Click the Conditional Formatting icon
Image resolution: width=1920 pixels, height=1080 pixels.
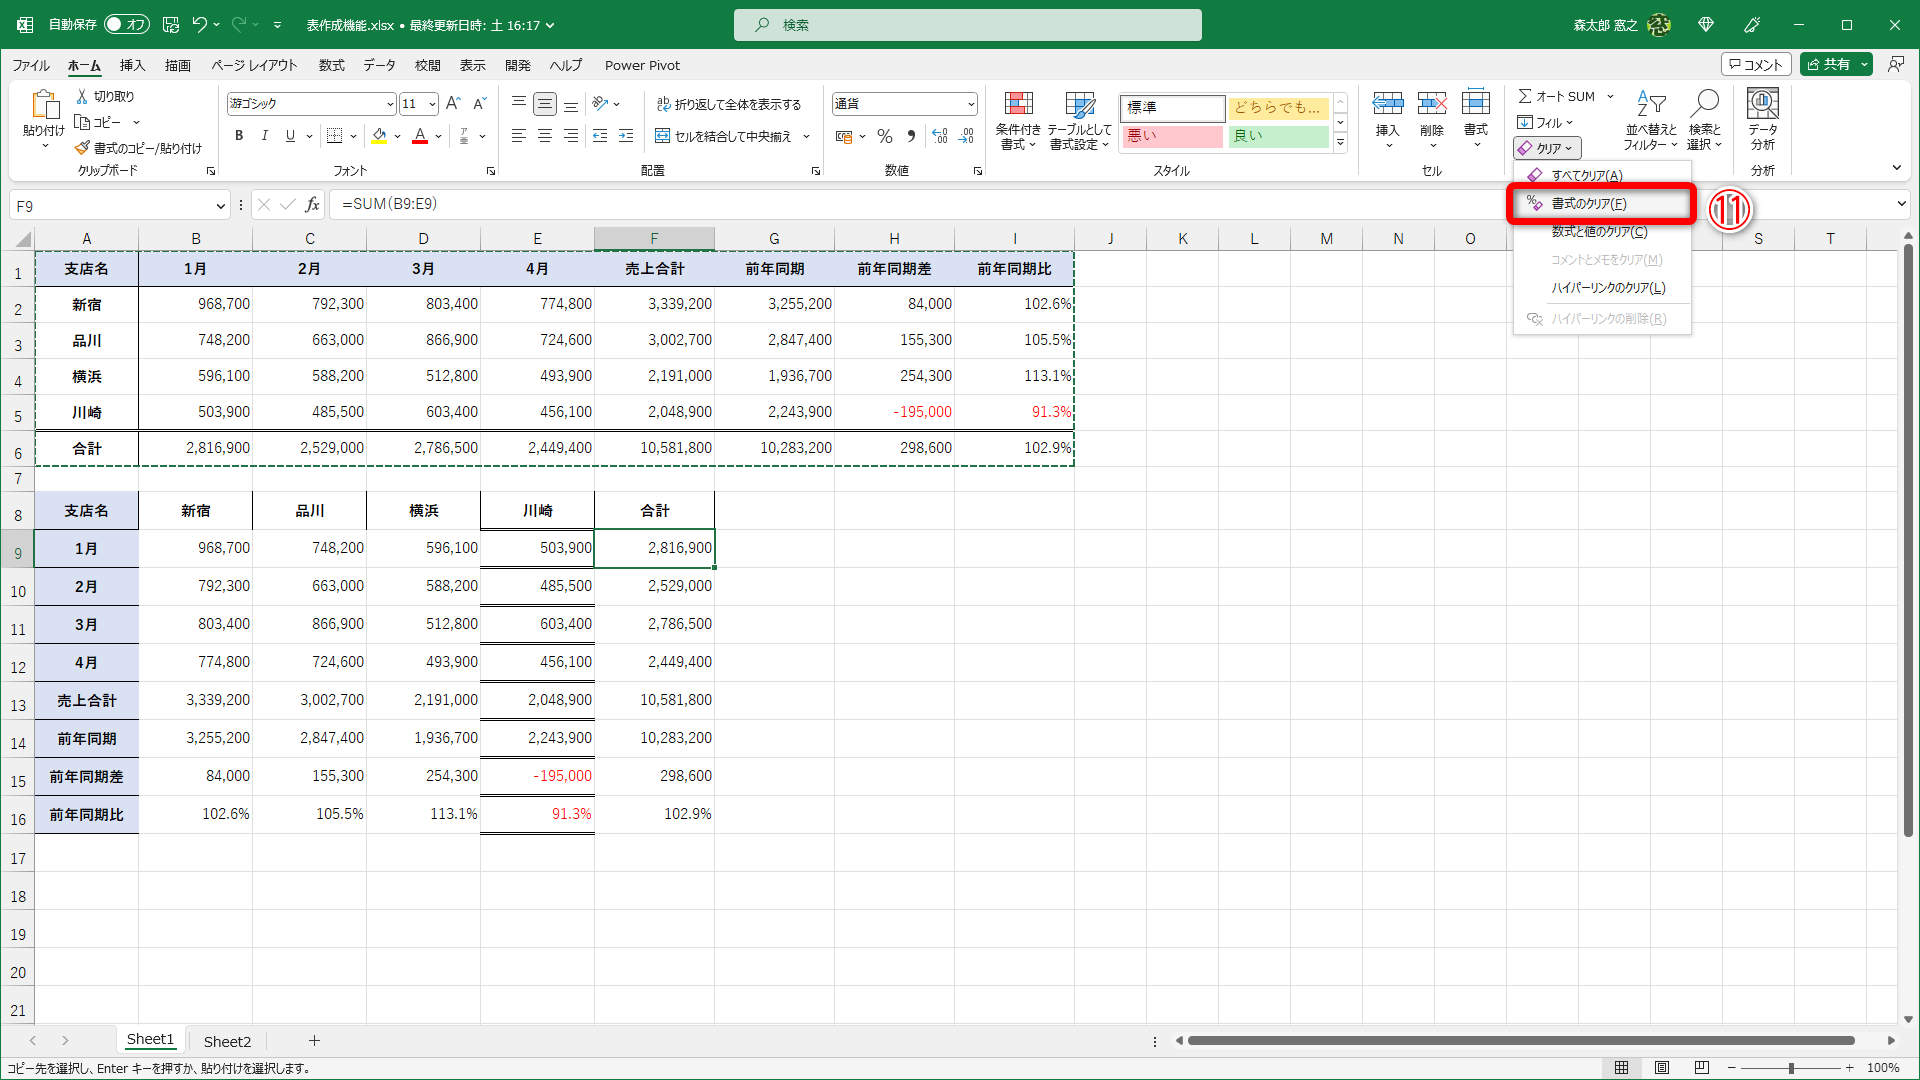coord(1017,105)
